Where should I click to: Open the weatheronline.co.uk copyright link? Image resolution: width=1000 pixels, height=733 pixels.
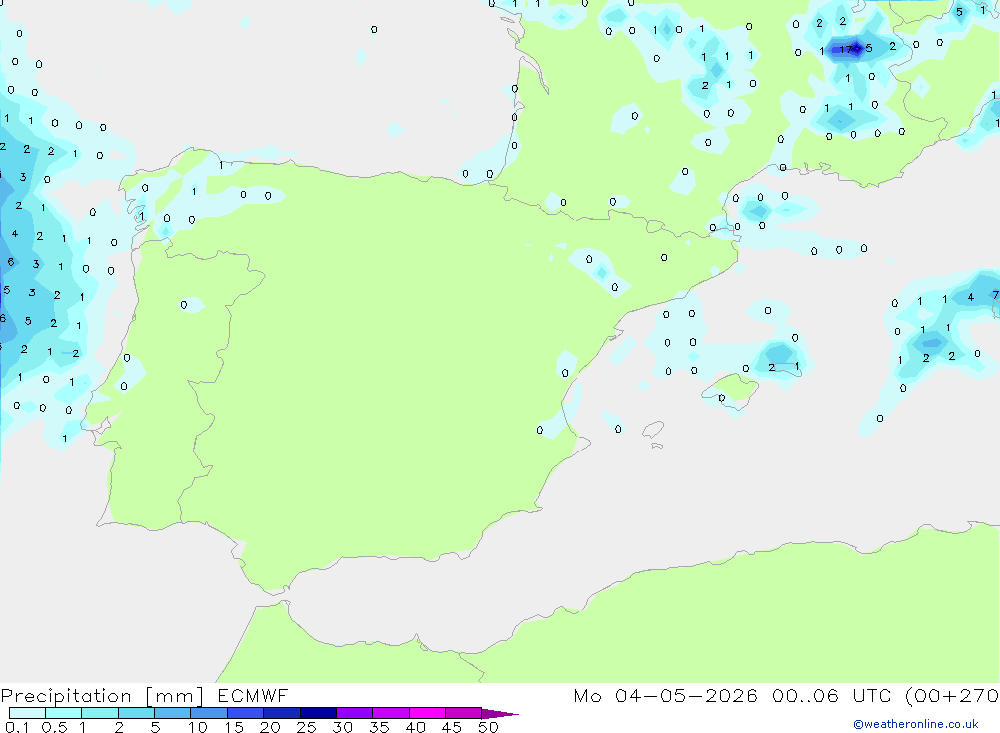click(x=916, y=724)
